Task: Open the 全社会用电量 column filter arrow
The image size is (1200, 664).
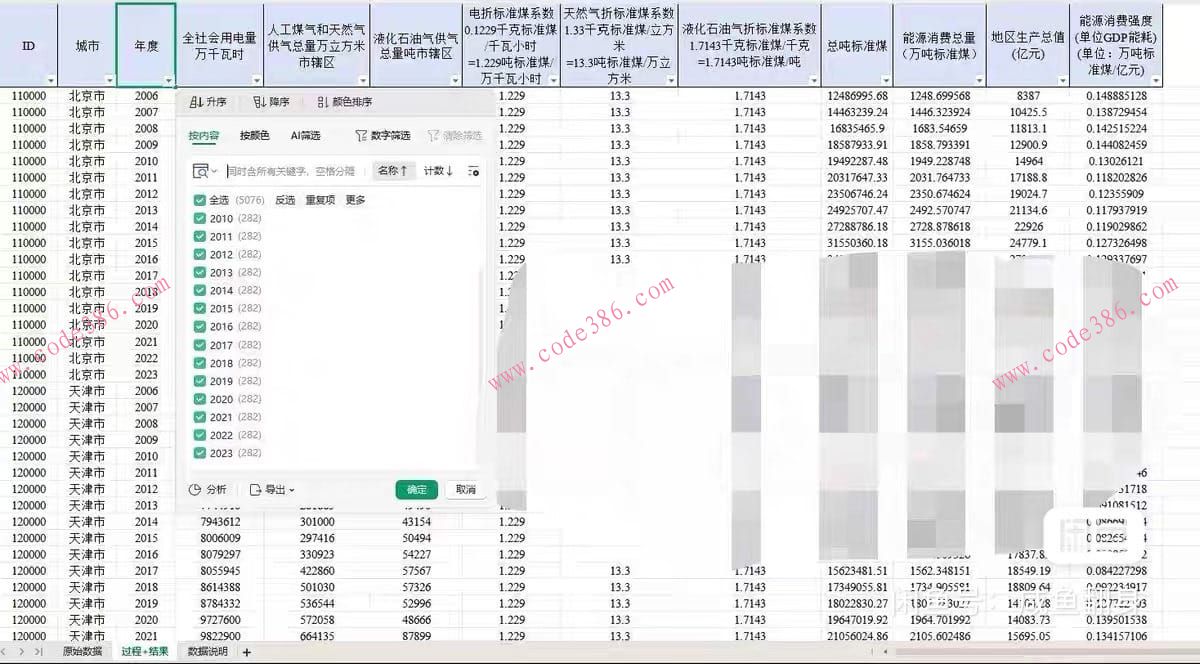Action: point(255,81)
